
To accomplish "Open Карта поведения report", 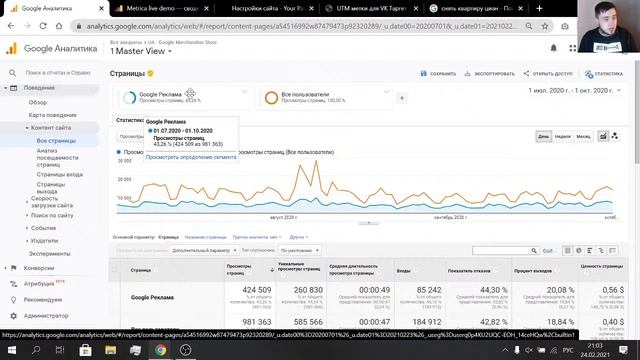I will (52, 115).
